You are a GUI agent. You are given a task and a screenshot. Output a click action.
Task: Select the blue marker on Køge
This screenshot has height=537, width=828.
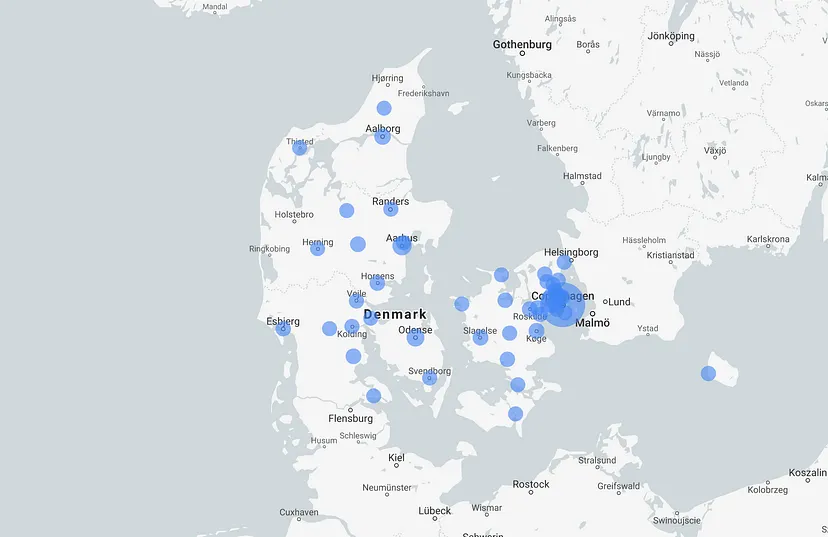point(537,330)
